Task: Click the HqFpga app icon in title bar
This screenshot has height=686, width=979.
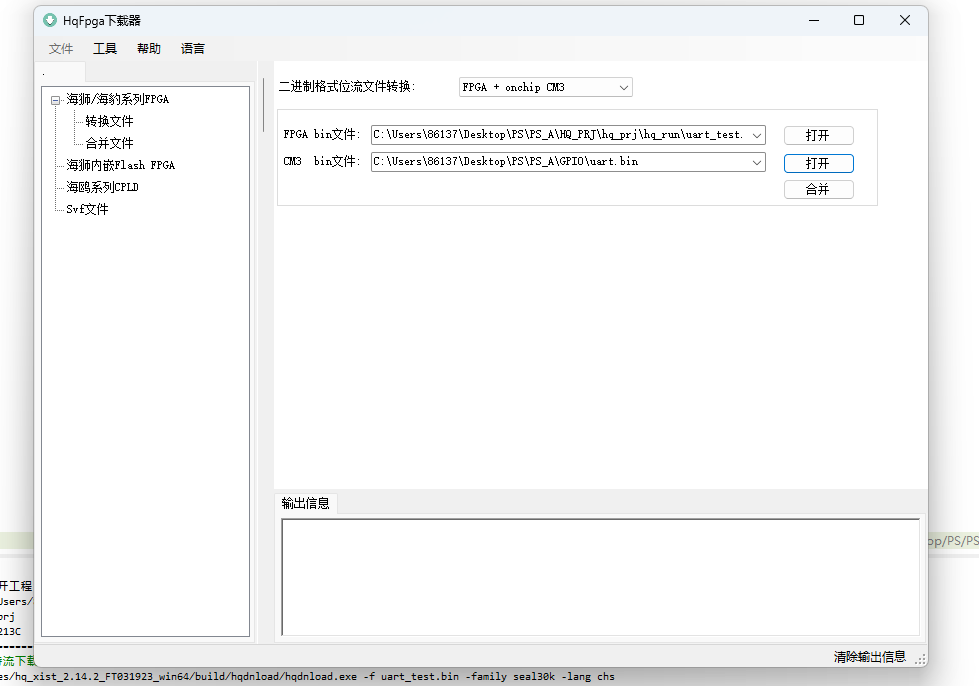Action: pyautogui.click(x=50, y=20)
